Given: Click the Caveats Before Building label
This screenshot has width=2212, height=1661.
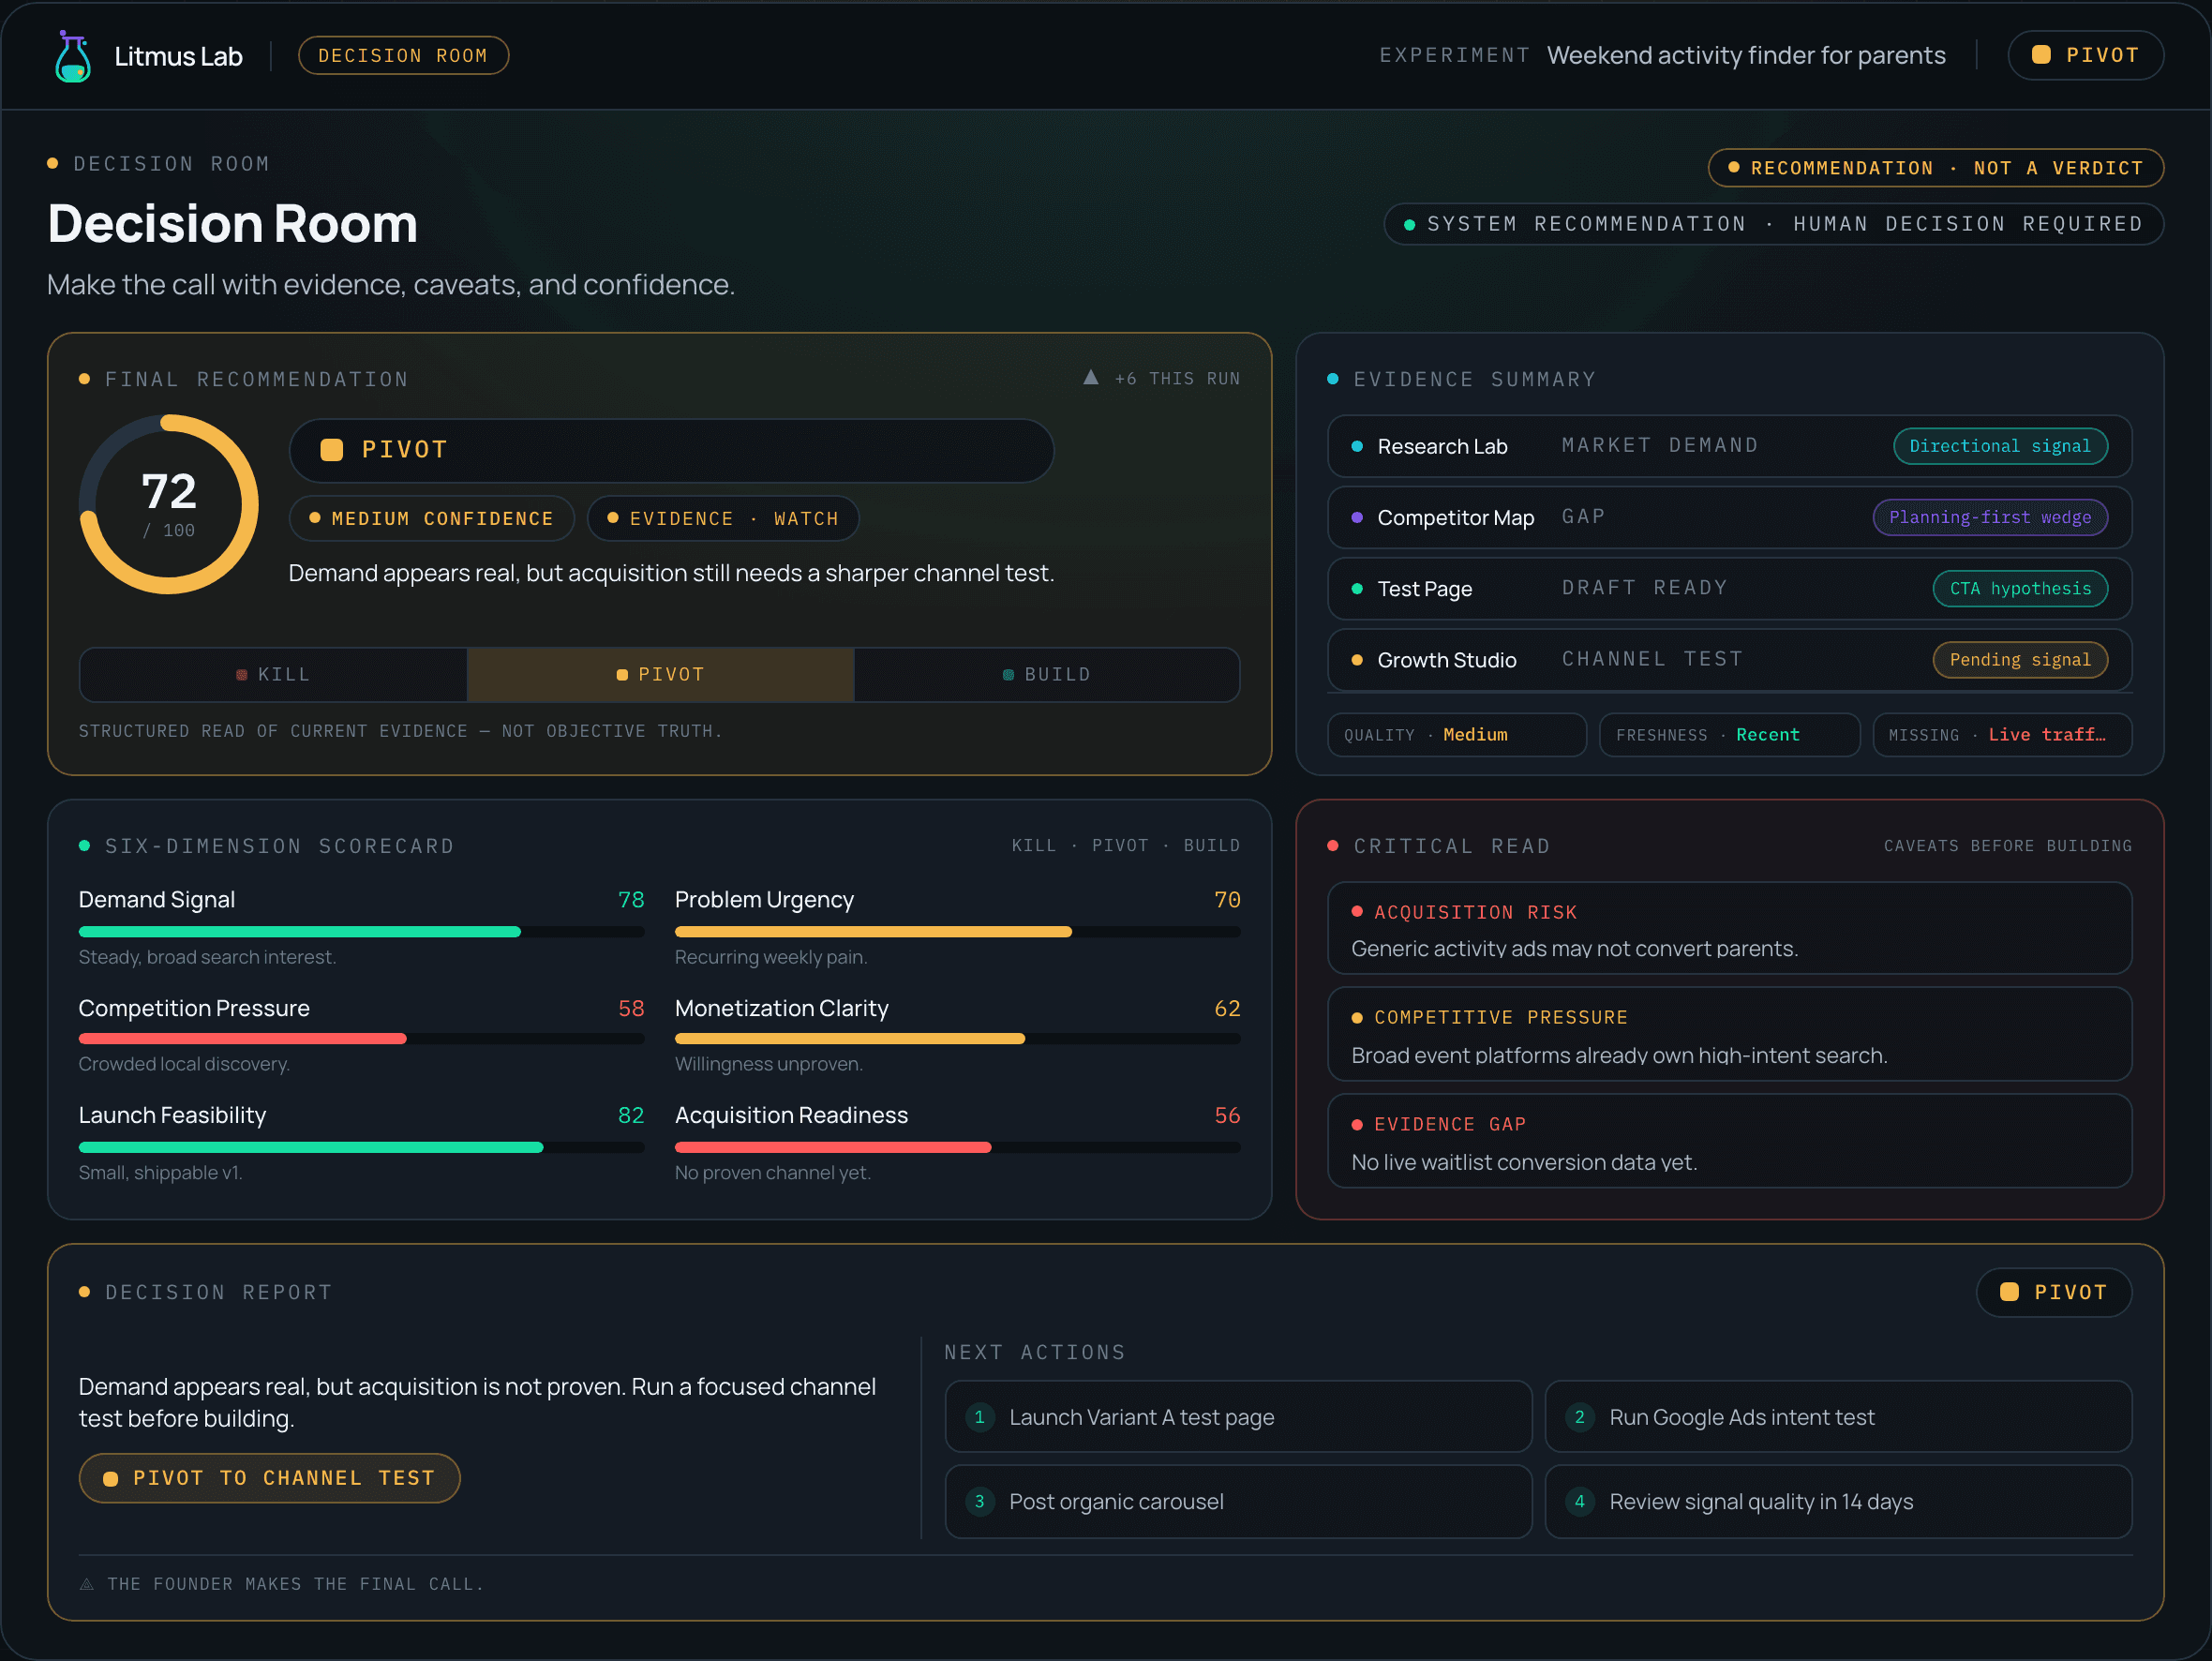Looking at the screenshot, I should coord(2007,846).
